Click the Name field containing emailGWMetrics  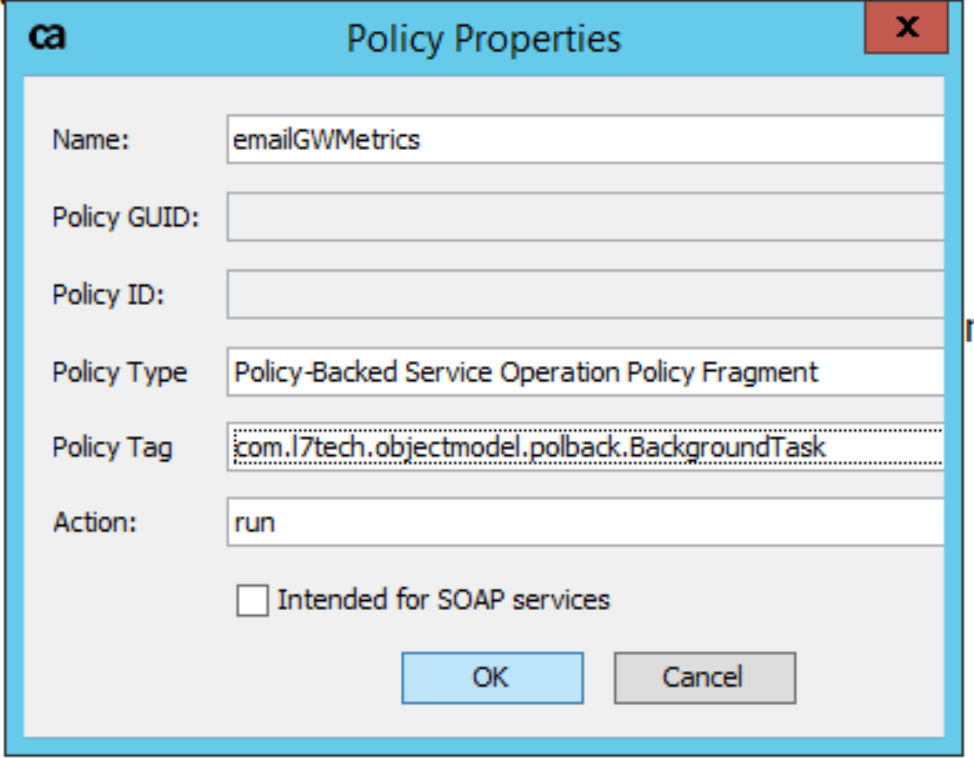pyautogui.click(x=585, y=139)
